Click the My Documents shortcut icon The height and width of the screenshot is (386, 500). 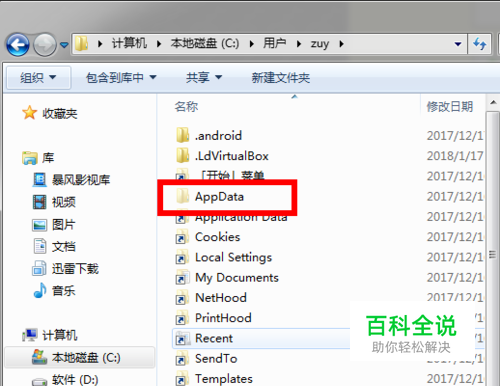pyautogui.click(x=182, y=278)
